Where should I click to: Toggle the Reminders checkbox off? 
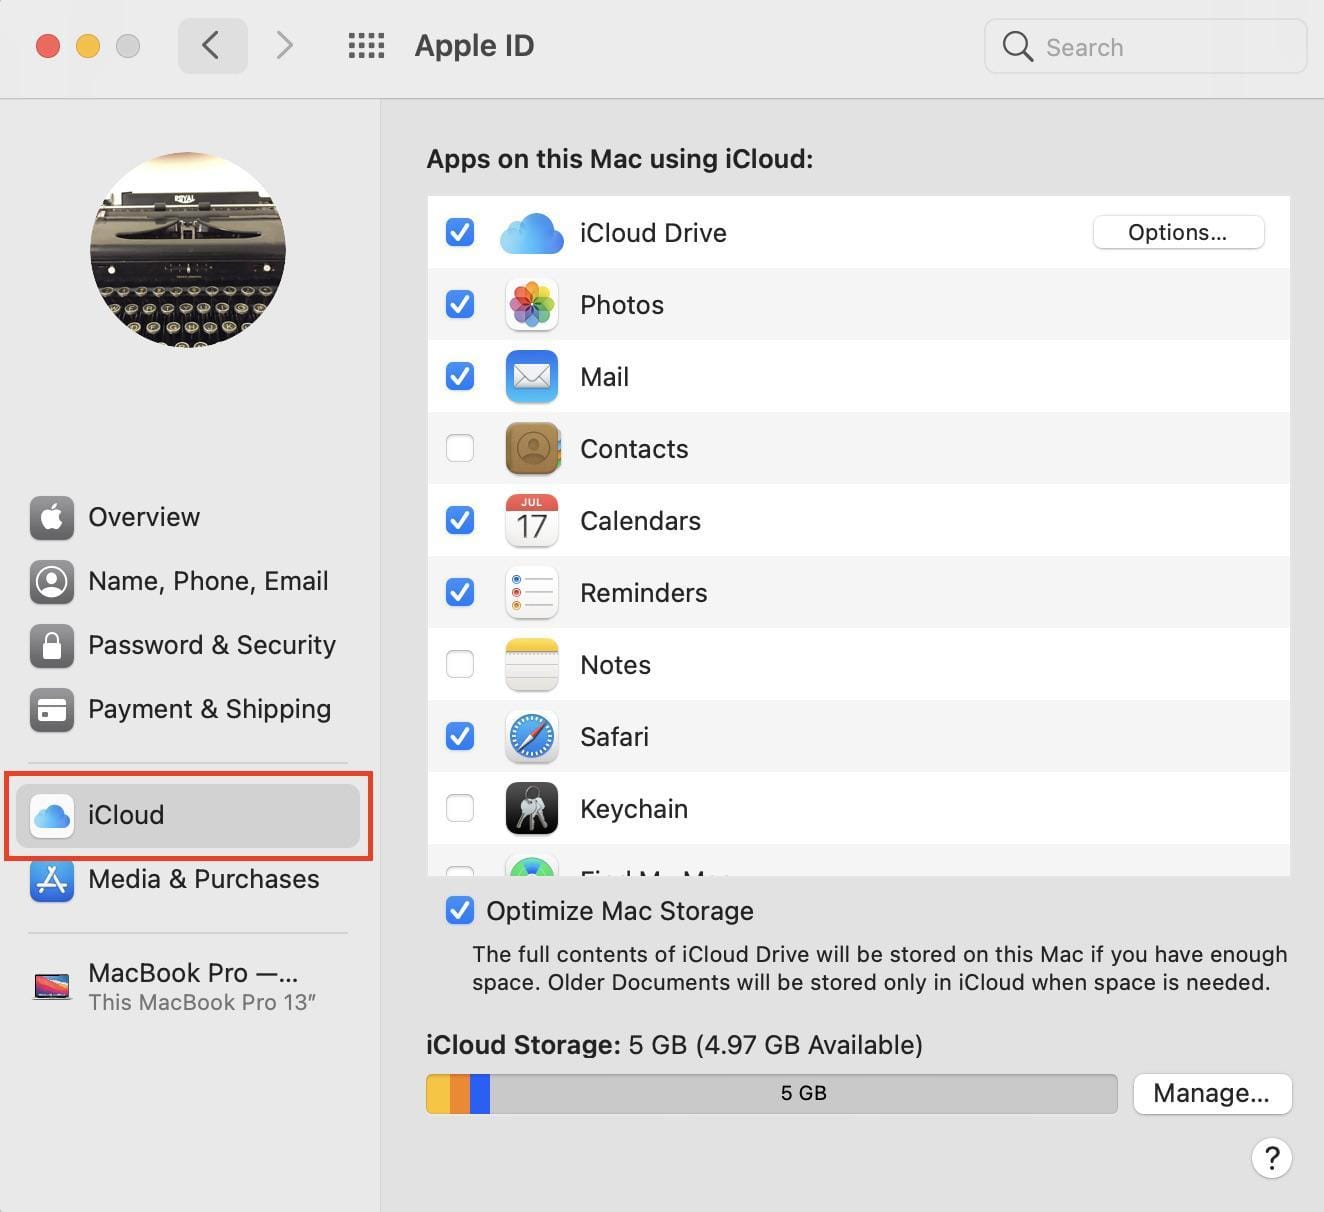[460, 592]
